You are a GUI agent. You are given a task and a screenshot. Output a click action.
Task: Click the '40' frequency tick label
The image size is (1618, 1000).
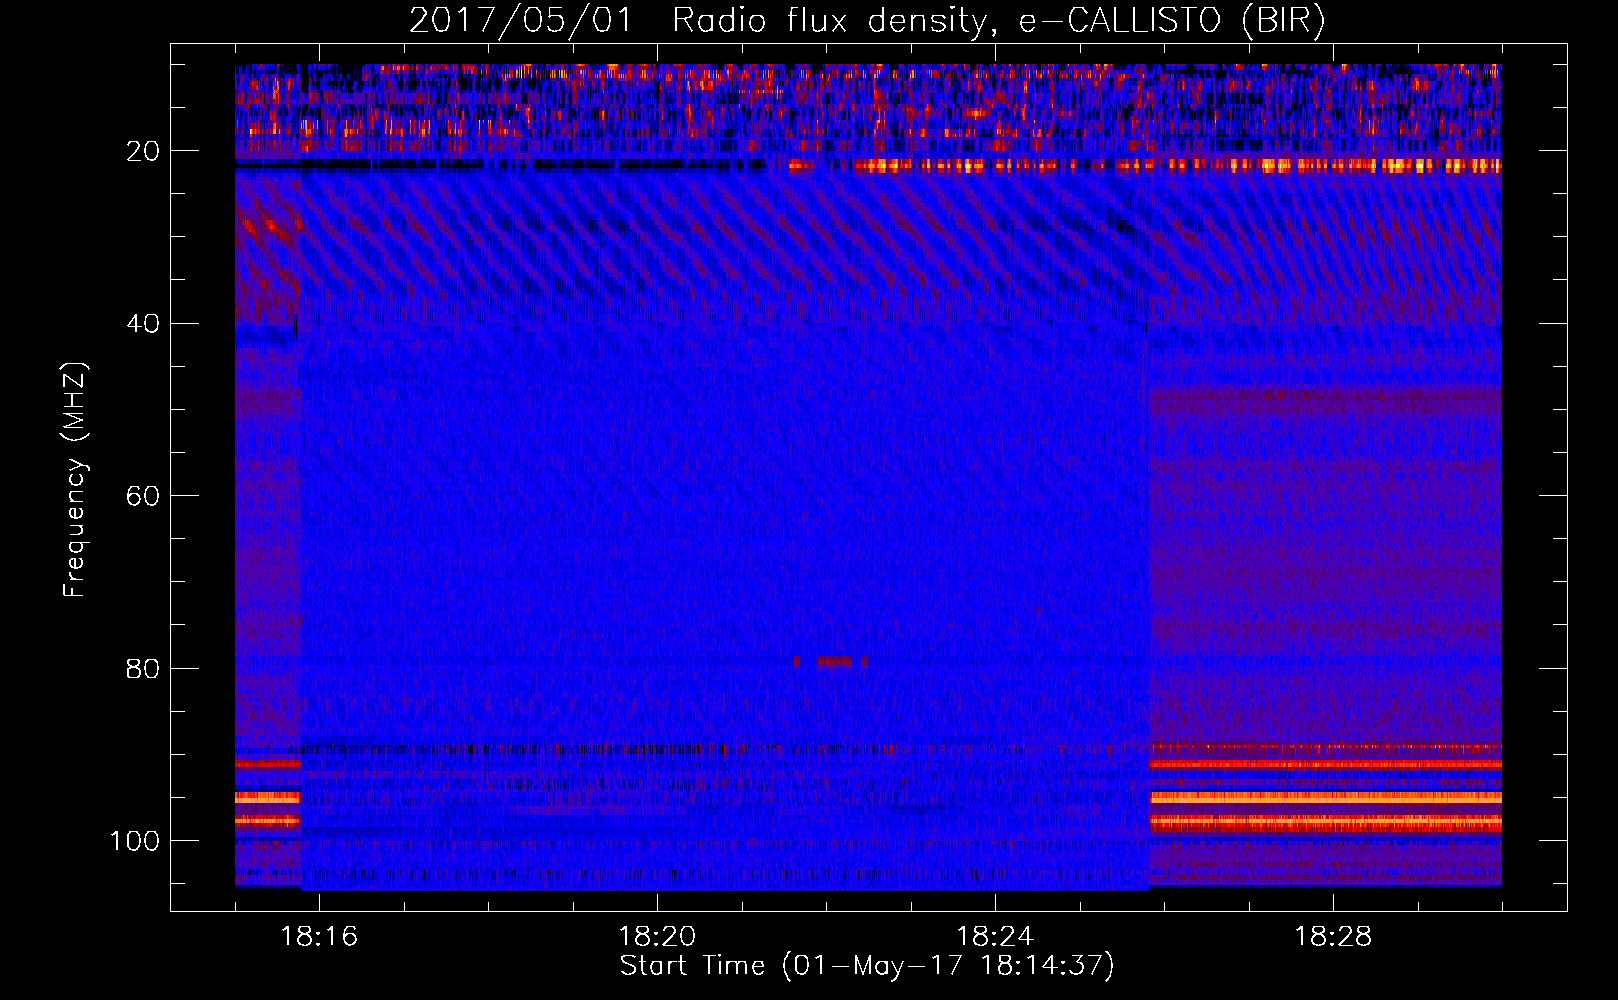click(143, 323)
